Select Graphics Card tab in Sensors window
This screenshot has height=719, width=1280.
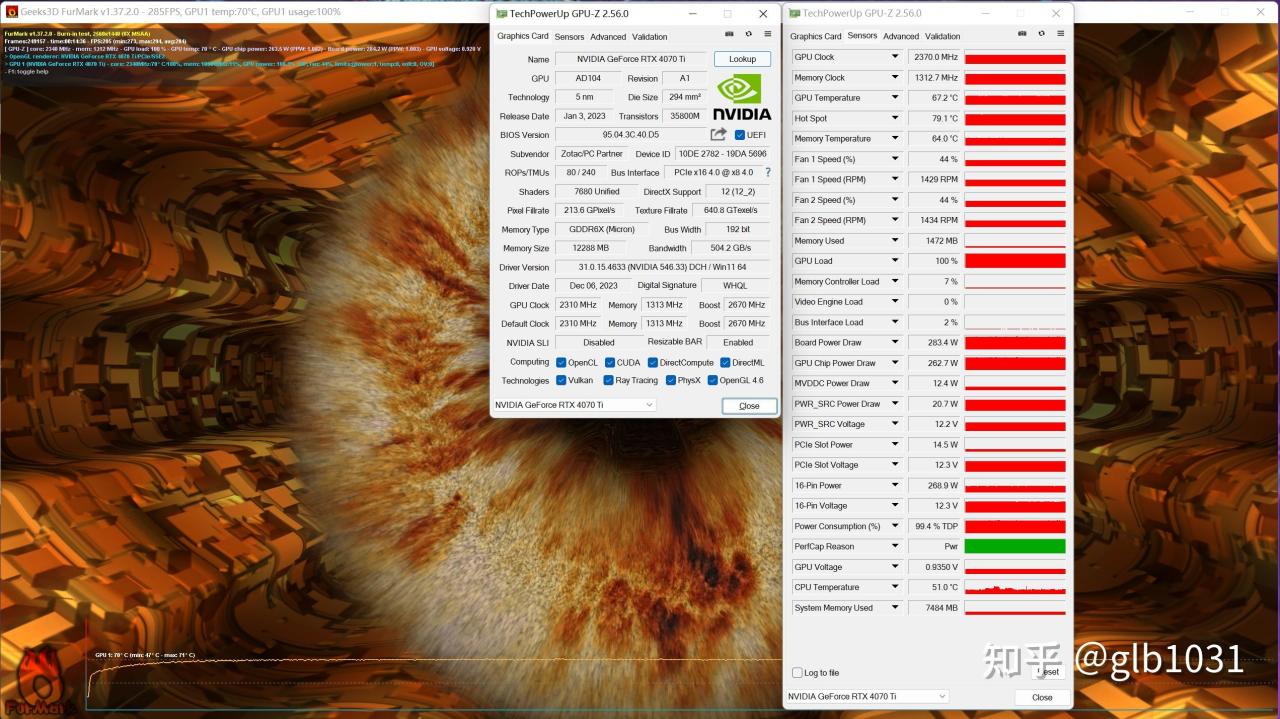[x=816, y=36]
